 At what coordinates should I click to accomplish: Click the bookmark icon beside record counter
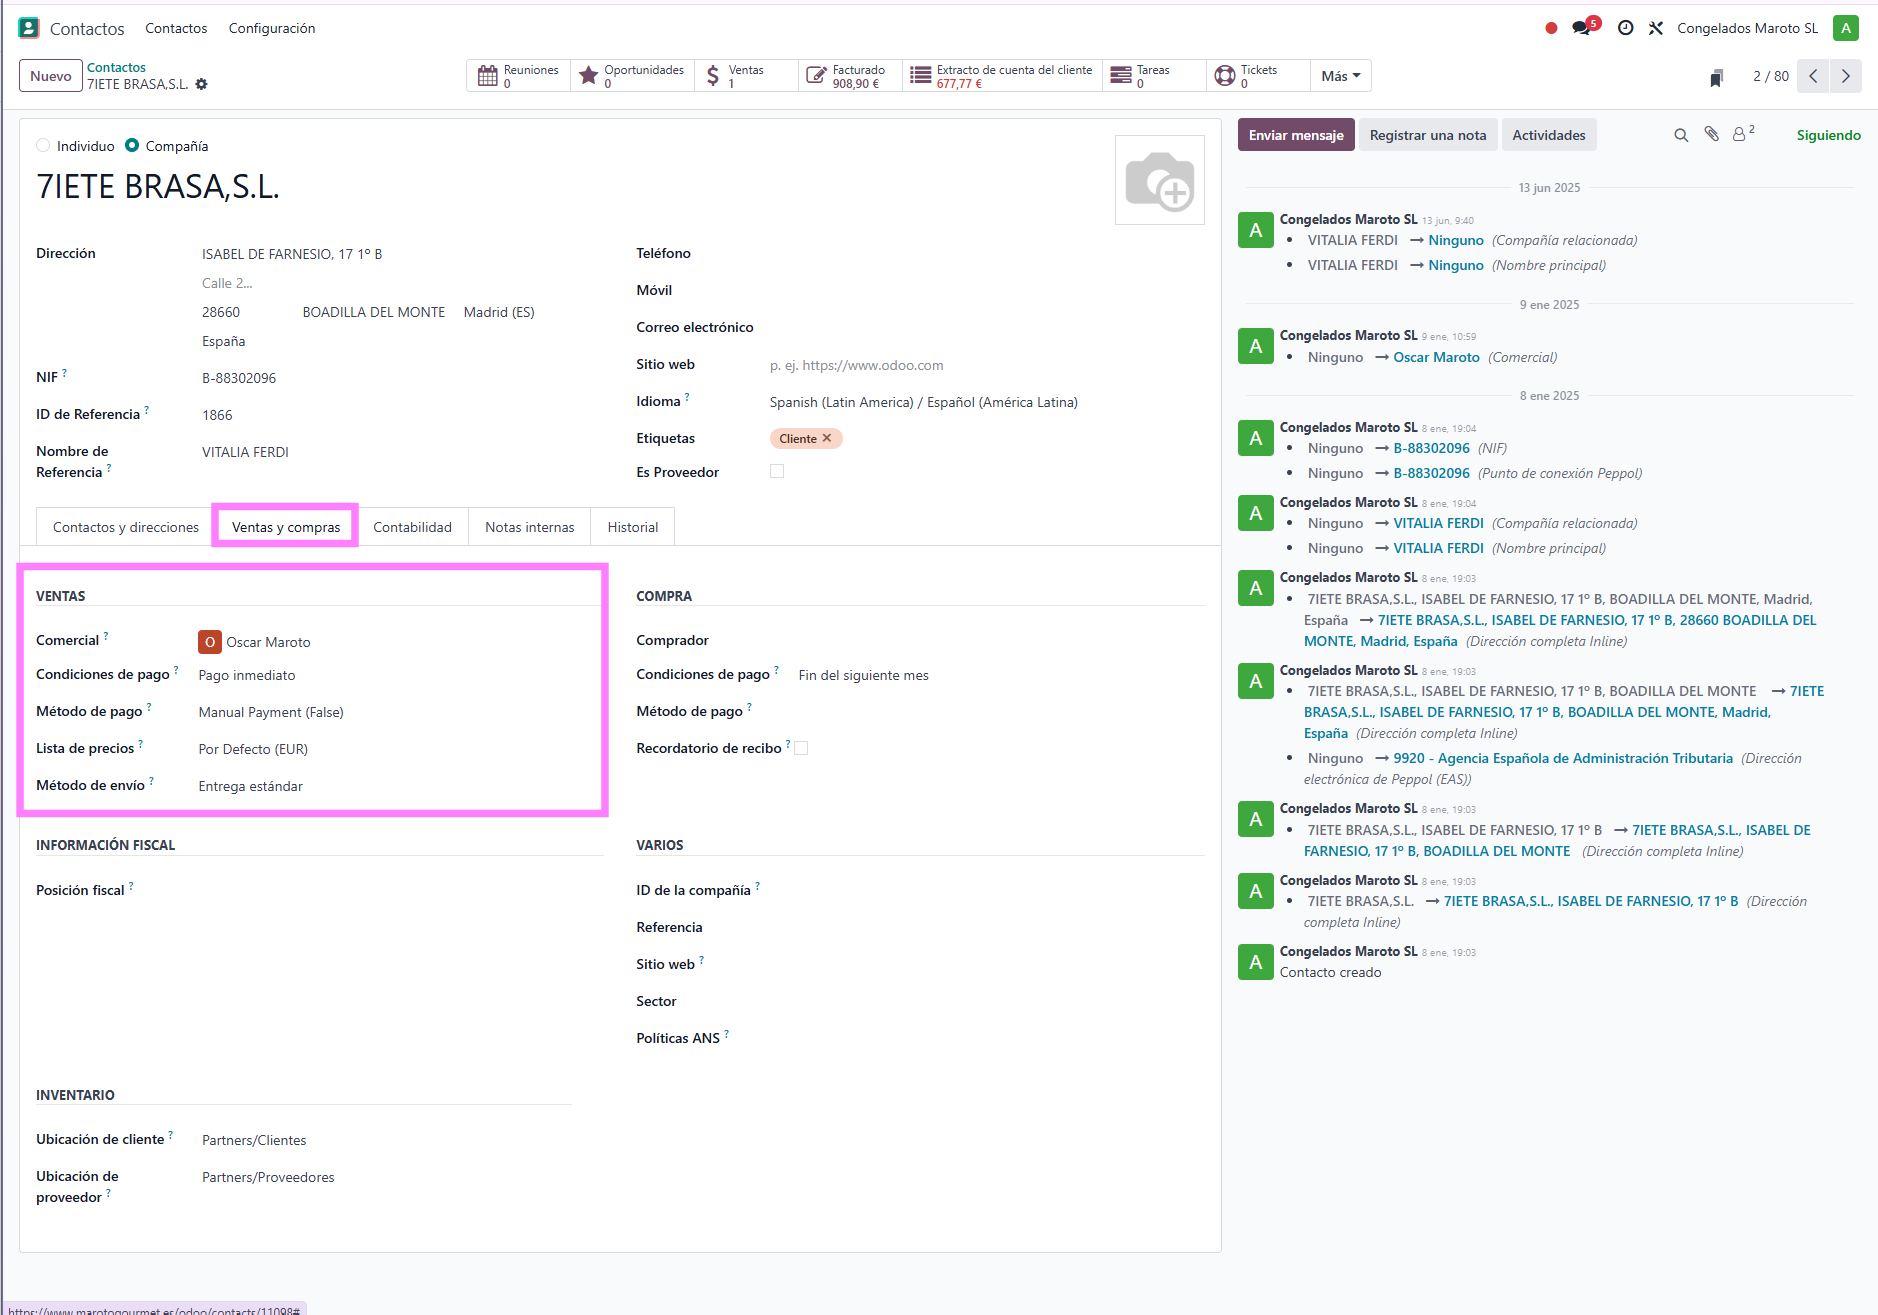pyautogui.click(x=1716, y=77)
